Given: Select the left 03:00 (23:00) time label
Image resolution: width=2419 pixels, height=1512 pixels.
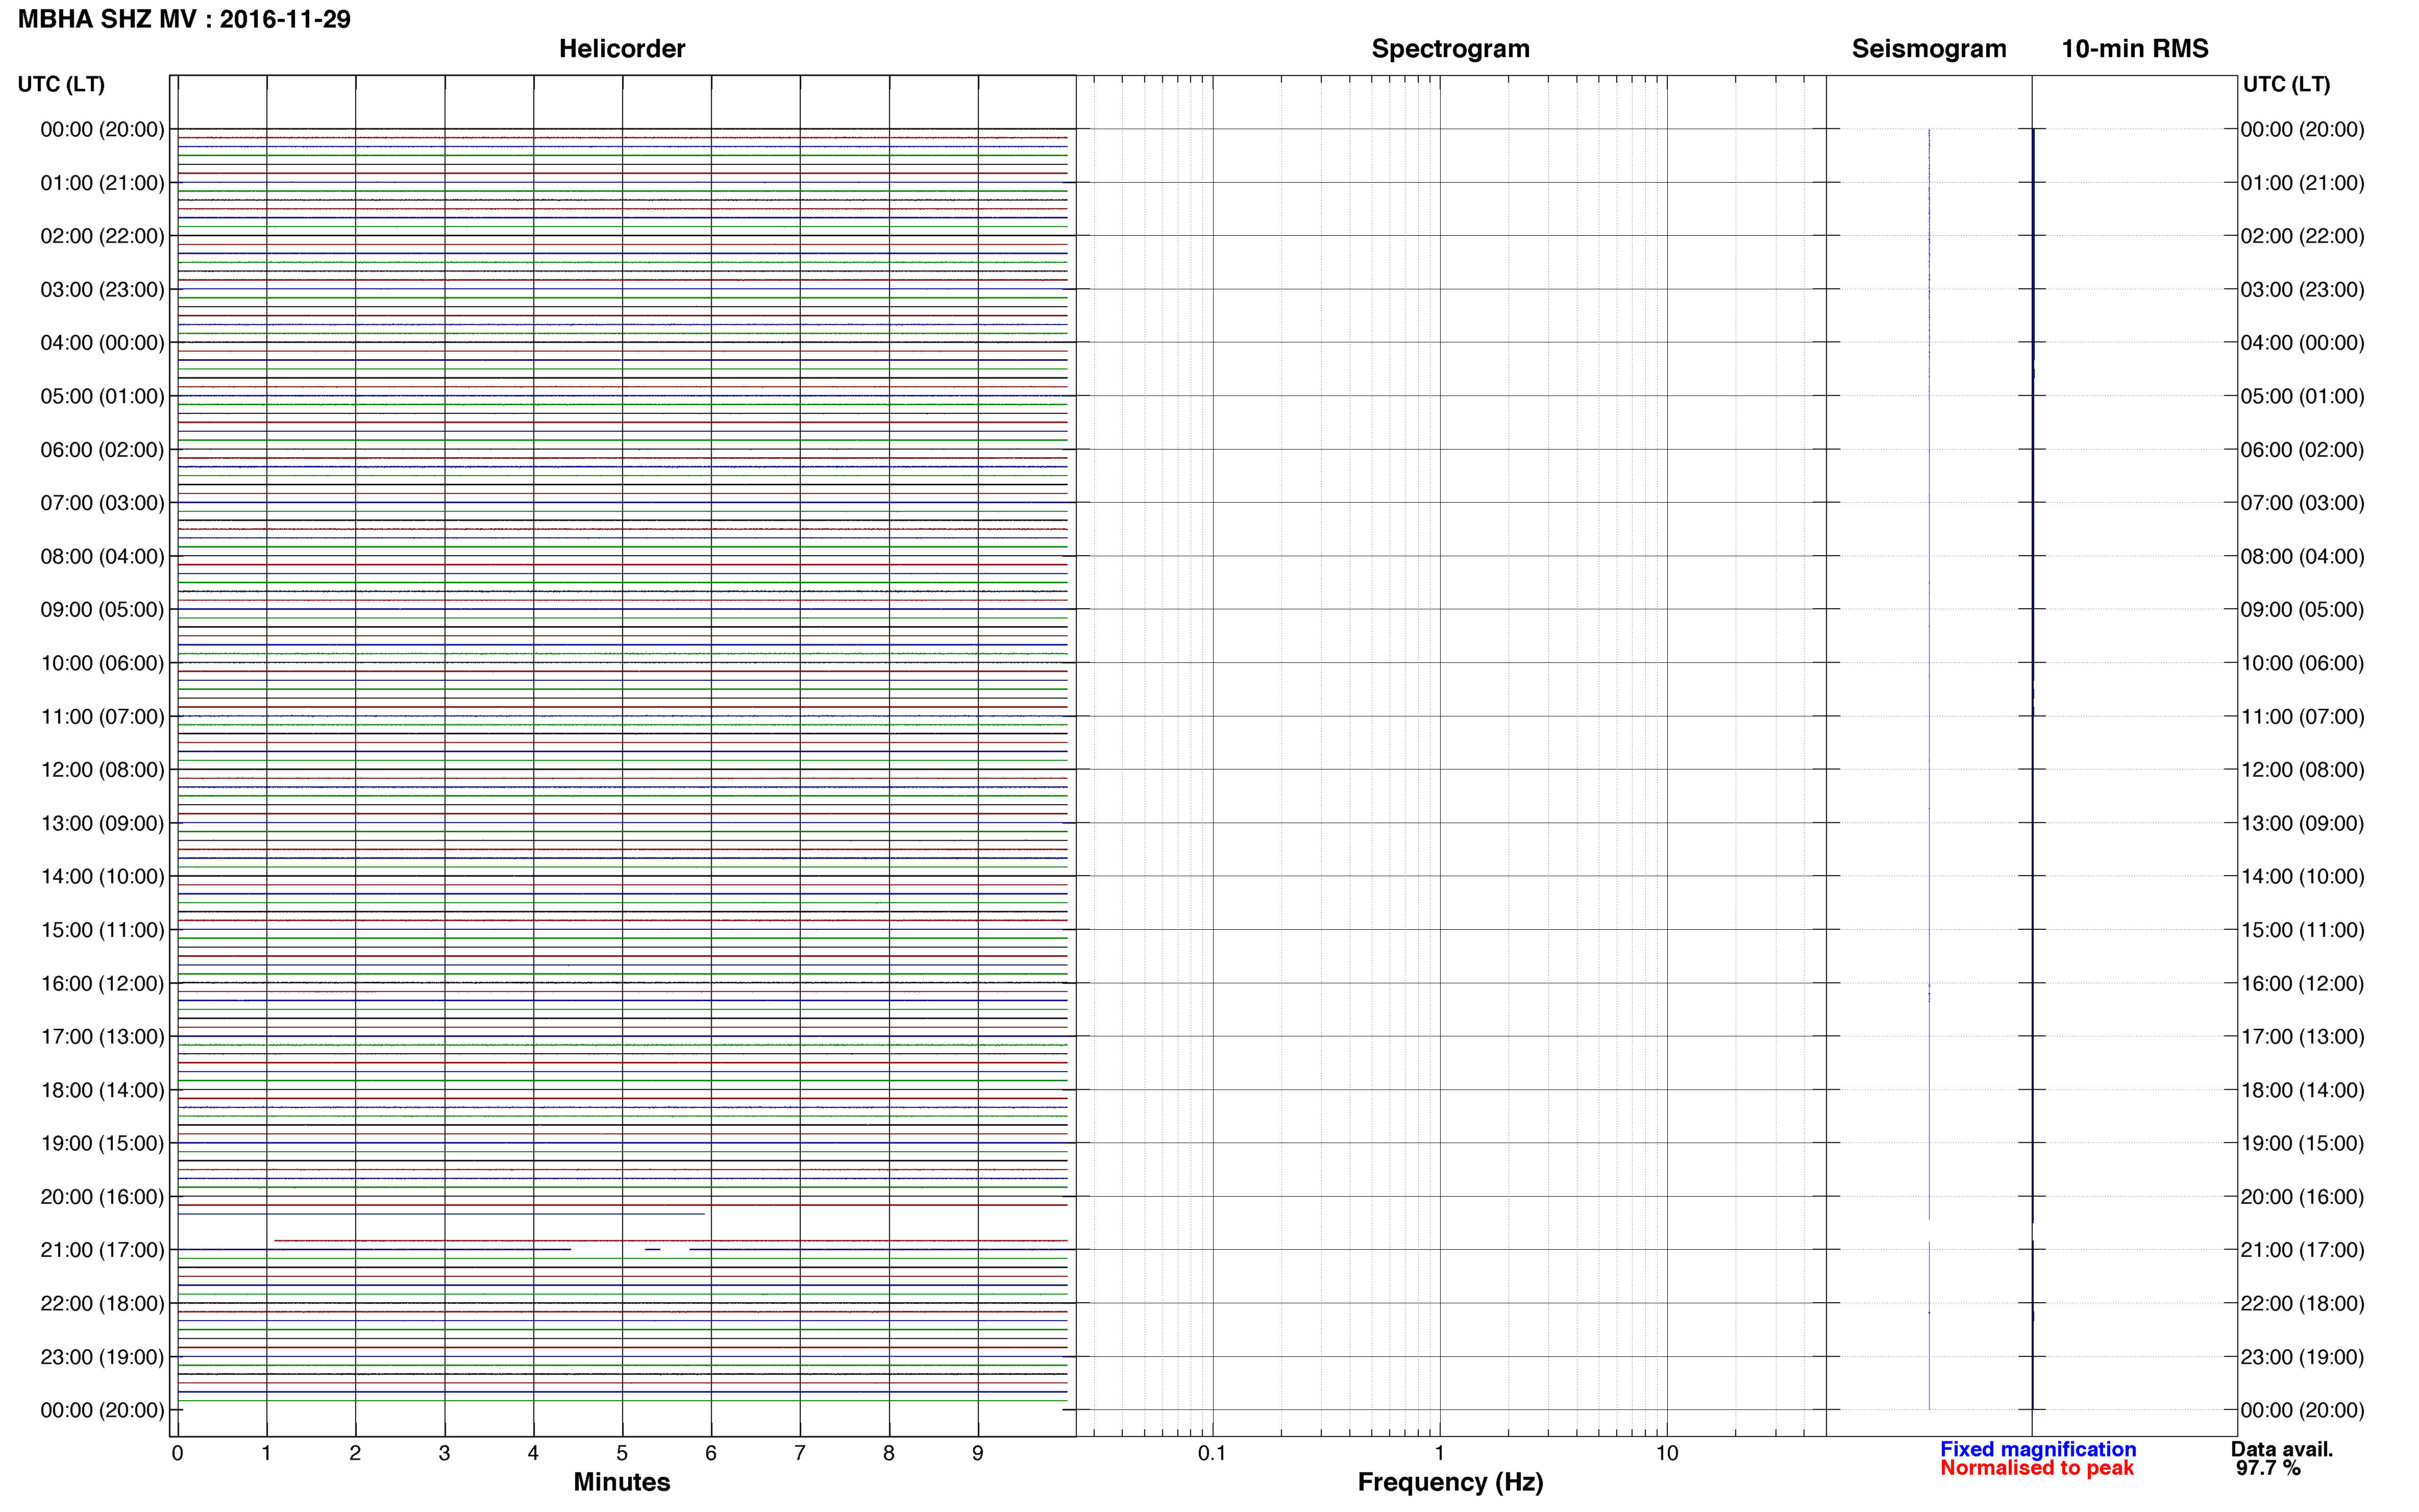Looking at the screenshot, I should point(102,290).
